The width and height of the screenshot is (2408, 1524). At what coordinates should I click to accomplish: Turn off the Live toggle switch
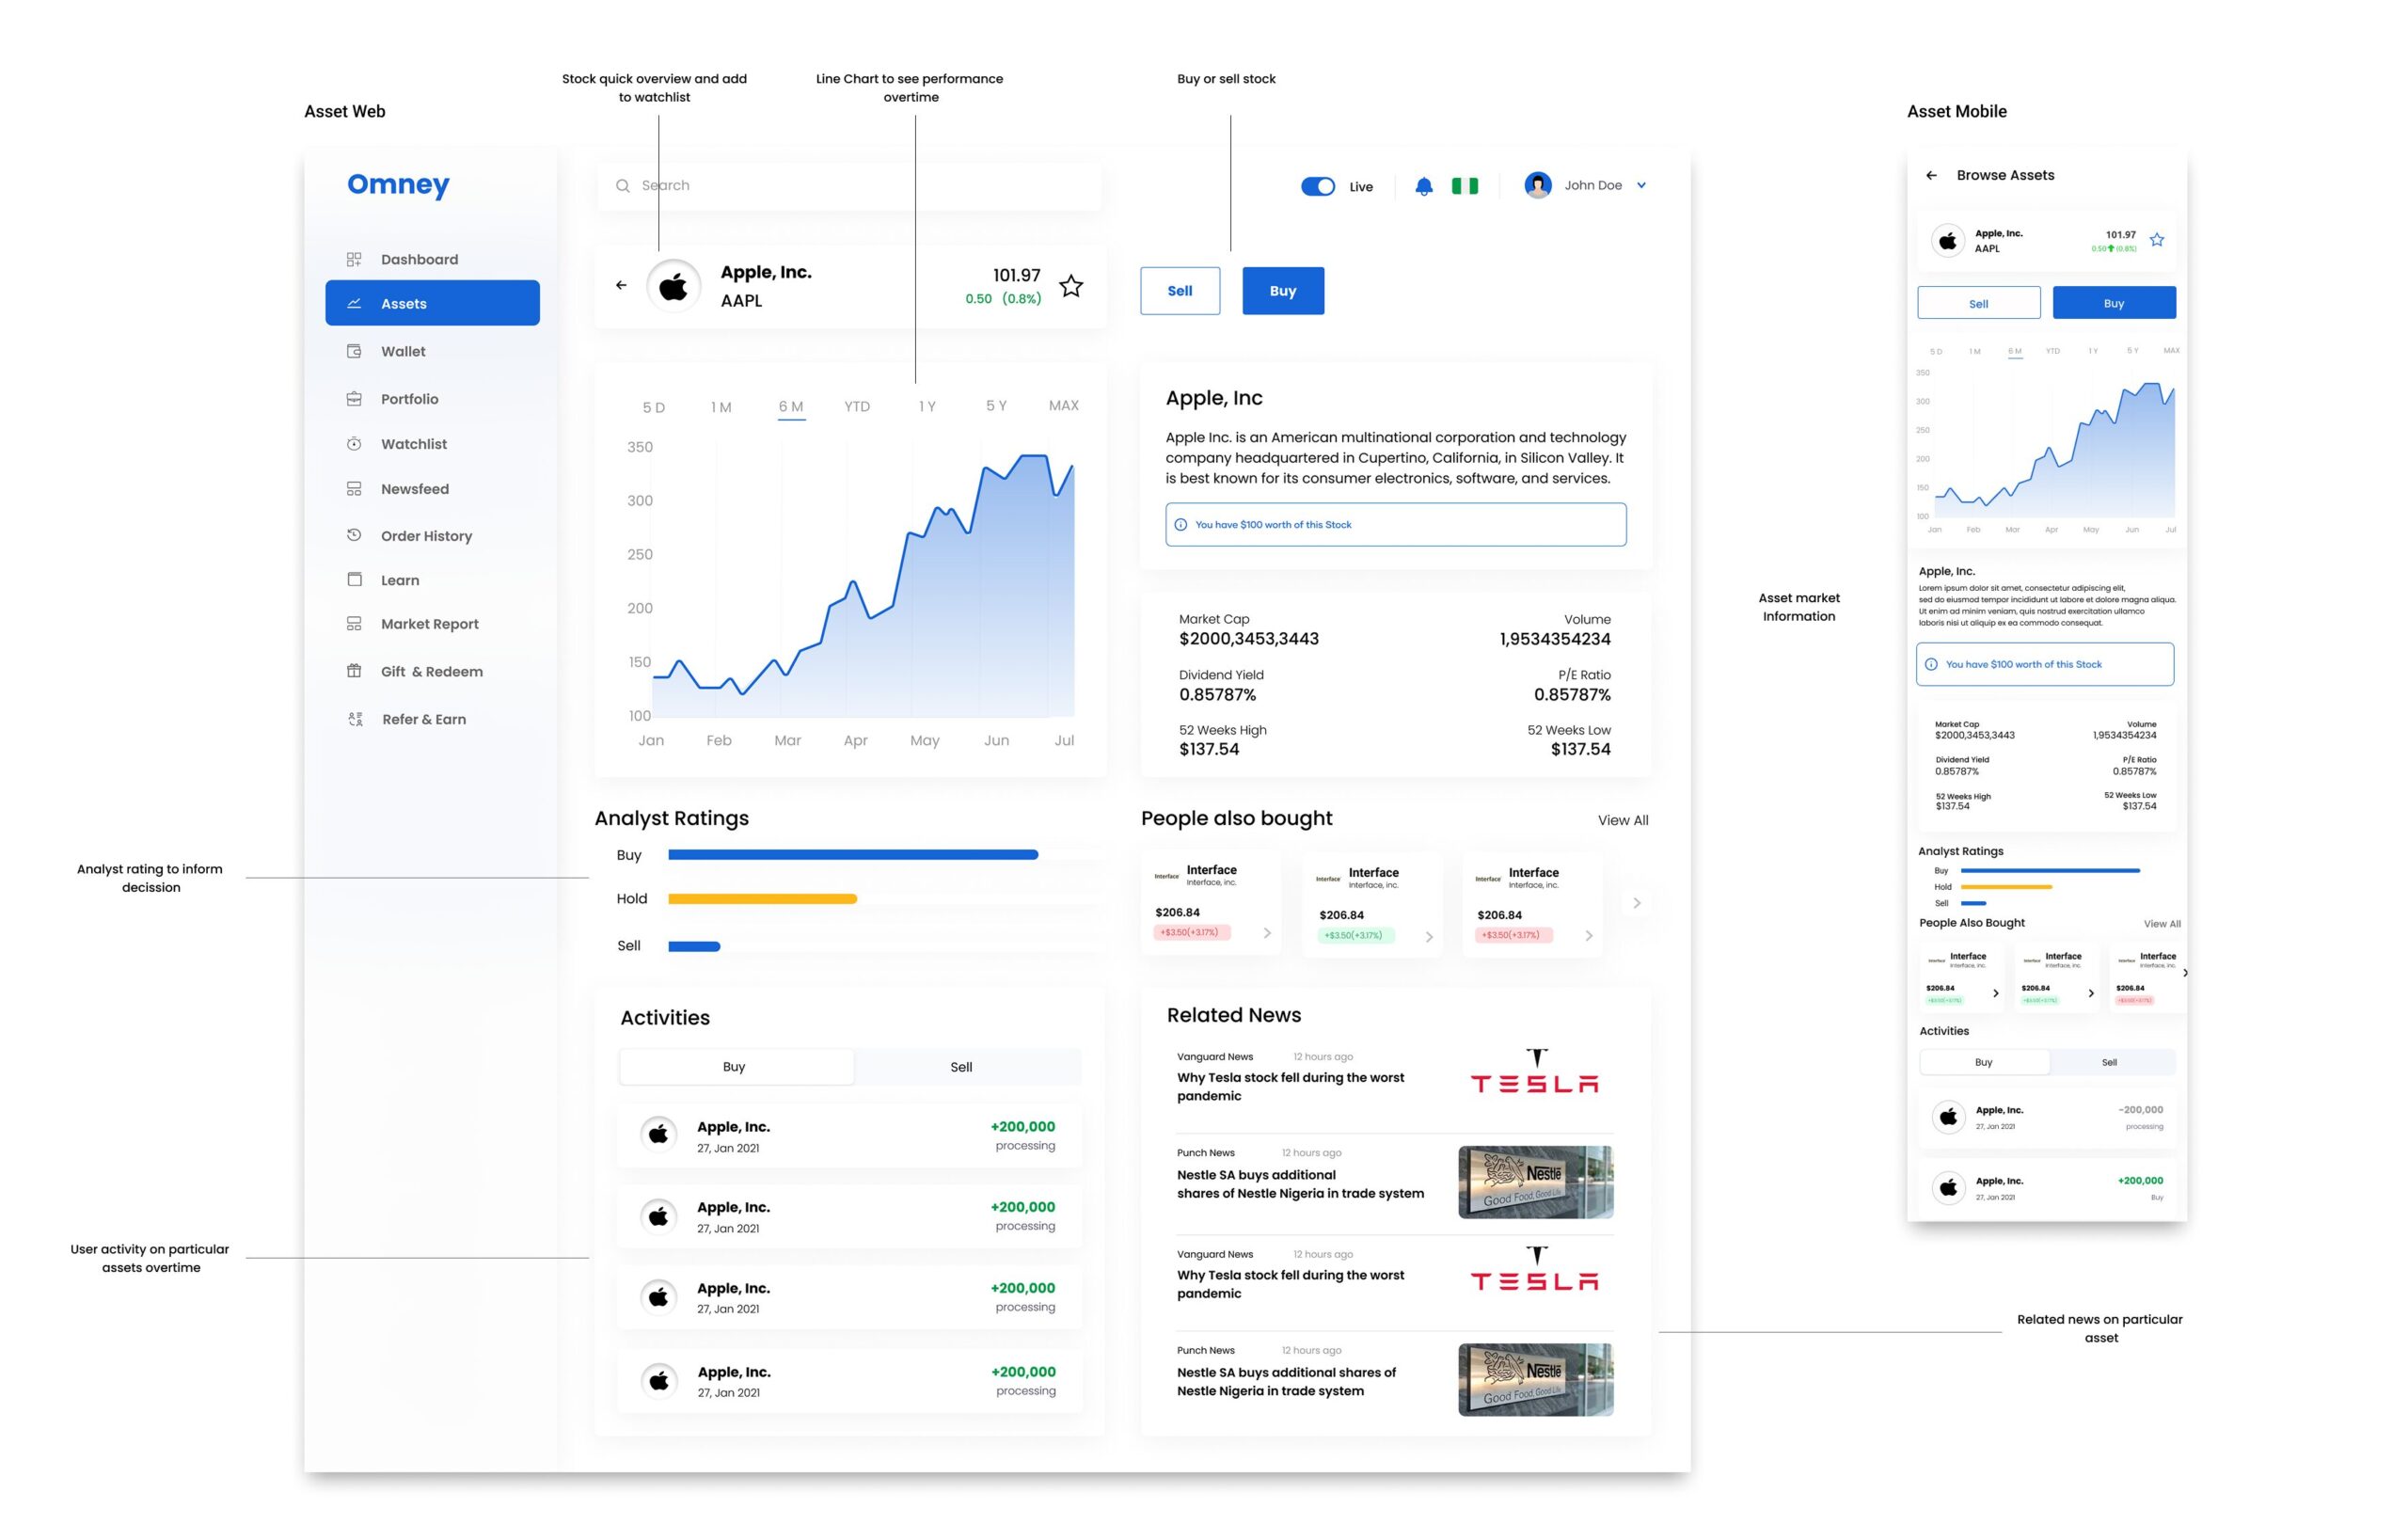(1317, 186)
